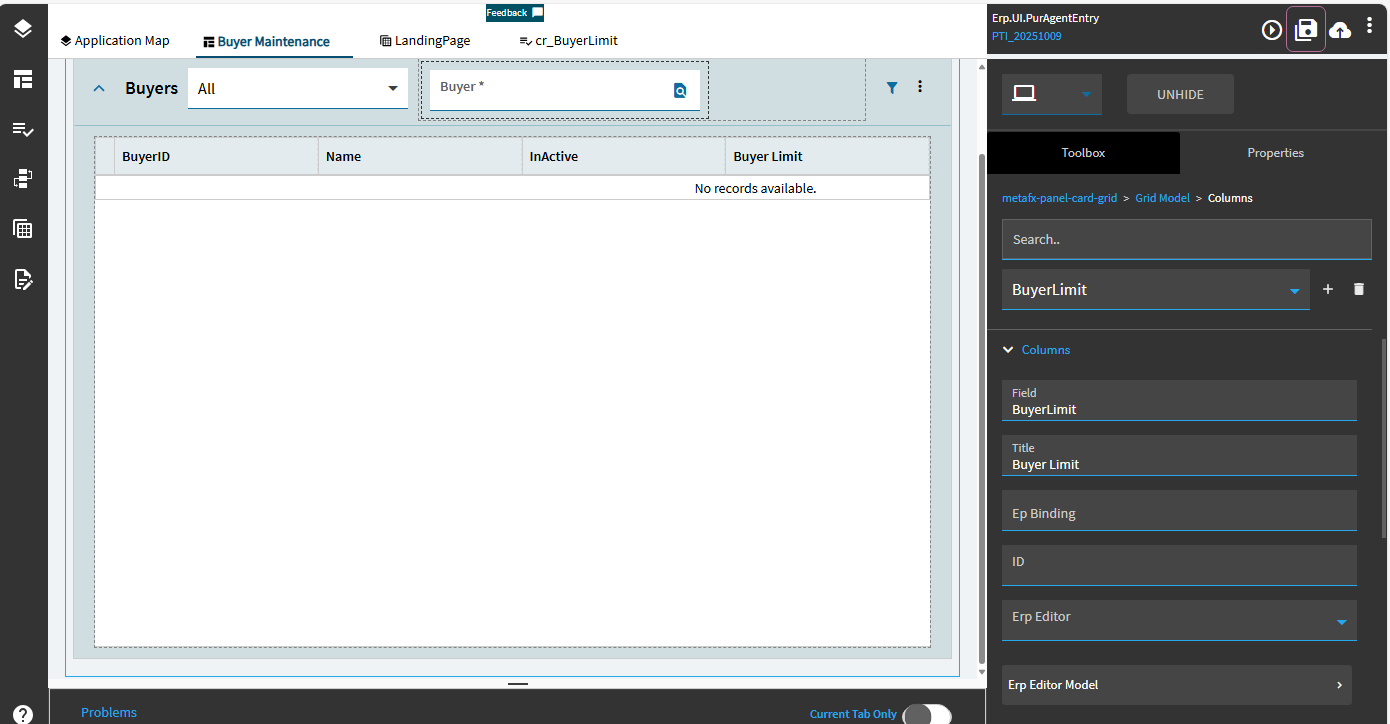
Task: Switch to the cr_BuyerLimit tab
Action: [x=569, y=41]
